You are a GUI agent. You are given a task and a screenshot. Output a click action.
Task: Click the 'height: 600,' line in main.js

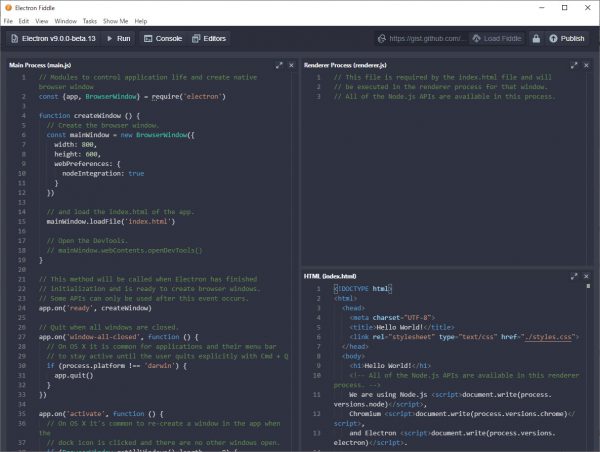[x=77, y=154]
